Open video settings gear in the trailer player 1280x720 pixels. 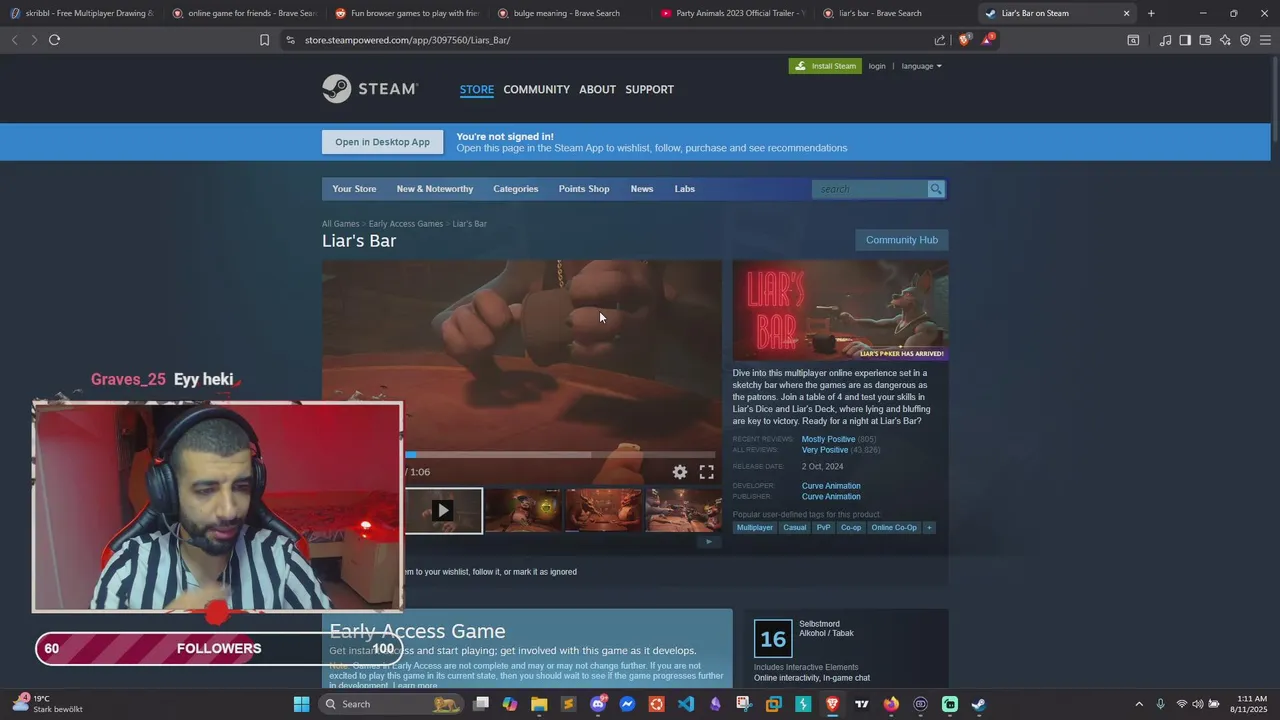[680, 472]
